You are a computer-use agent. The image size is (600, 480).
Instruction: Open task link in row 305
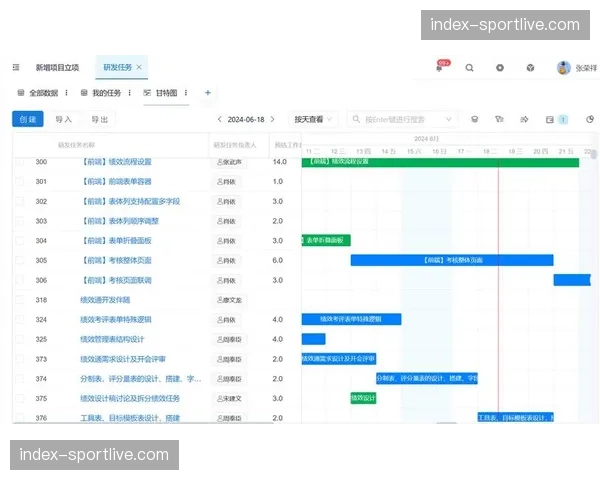116,260
